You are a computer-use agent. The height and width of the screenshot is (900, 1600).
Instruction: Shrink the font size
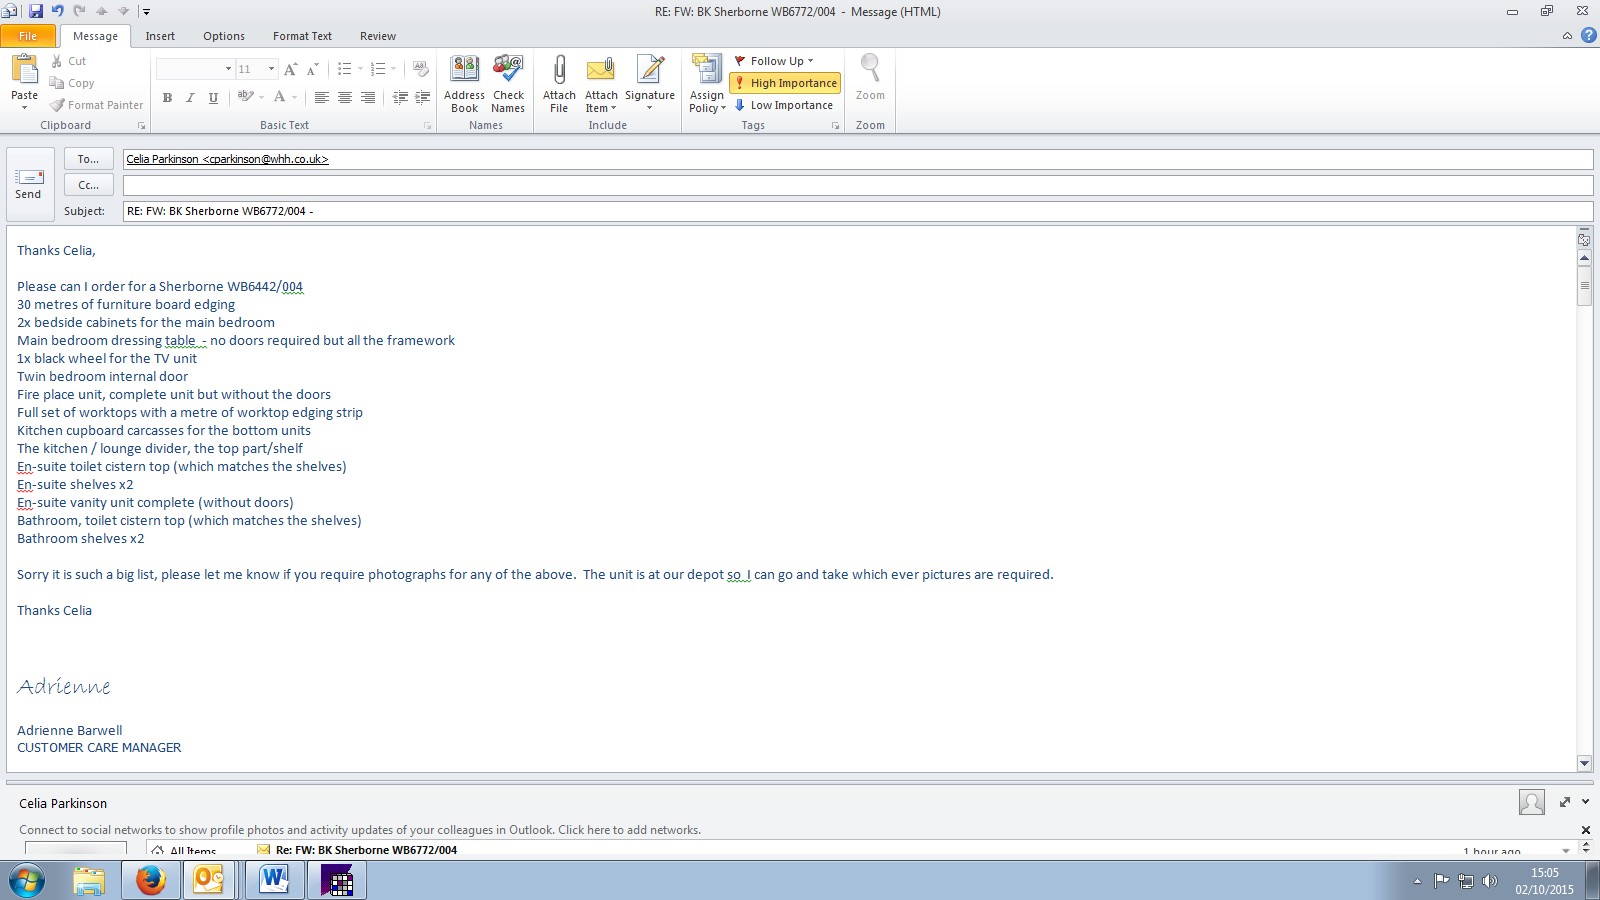(313, 69)
